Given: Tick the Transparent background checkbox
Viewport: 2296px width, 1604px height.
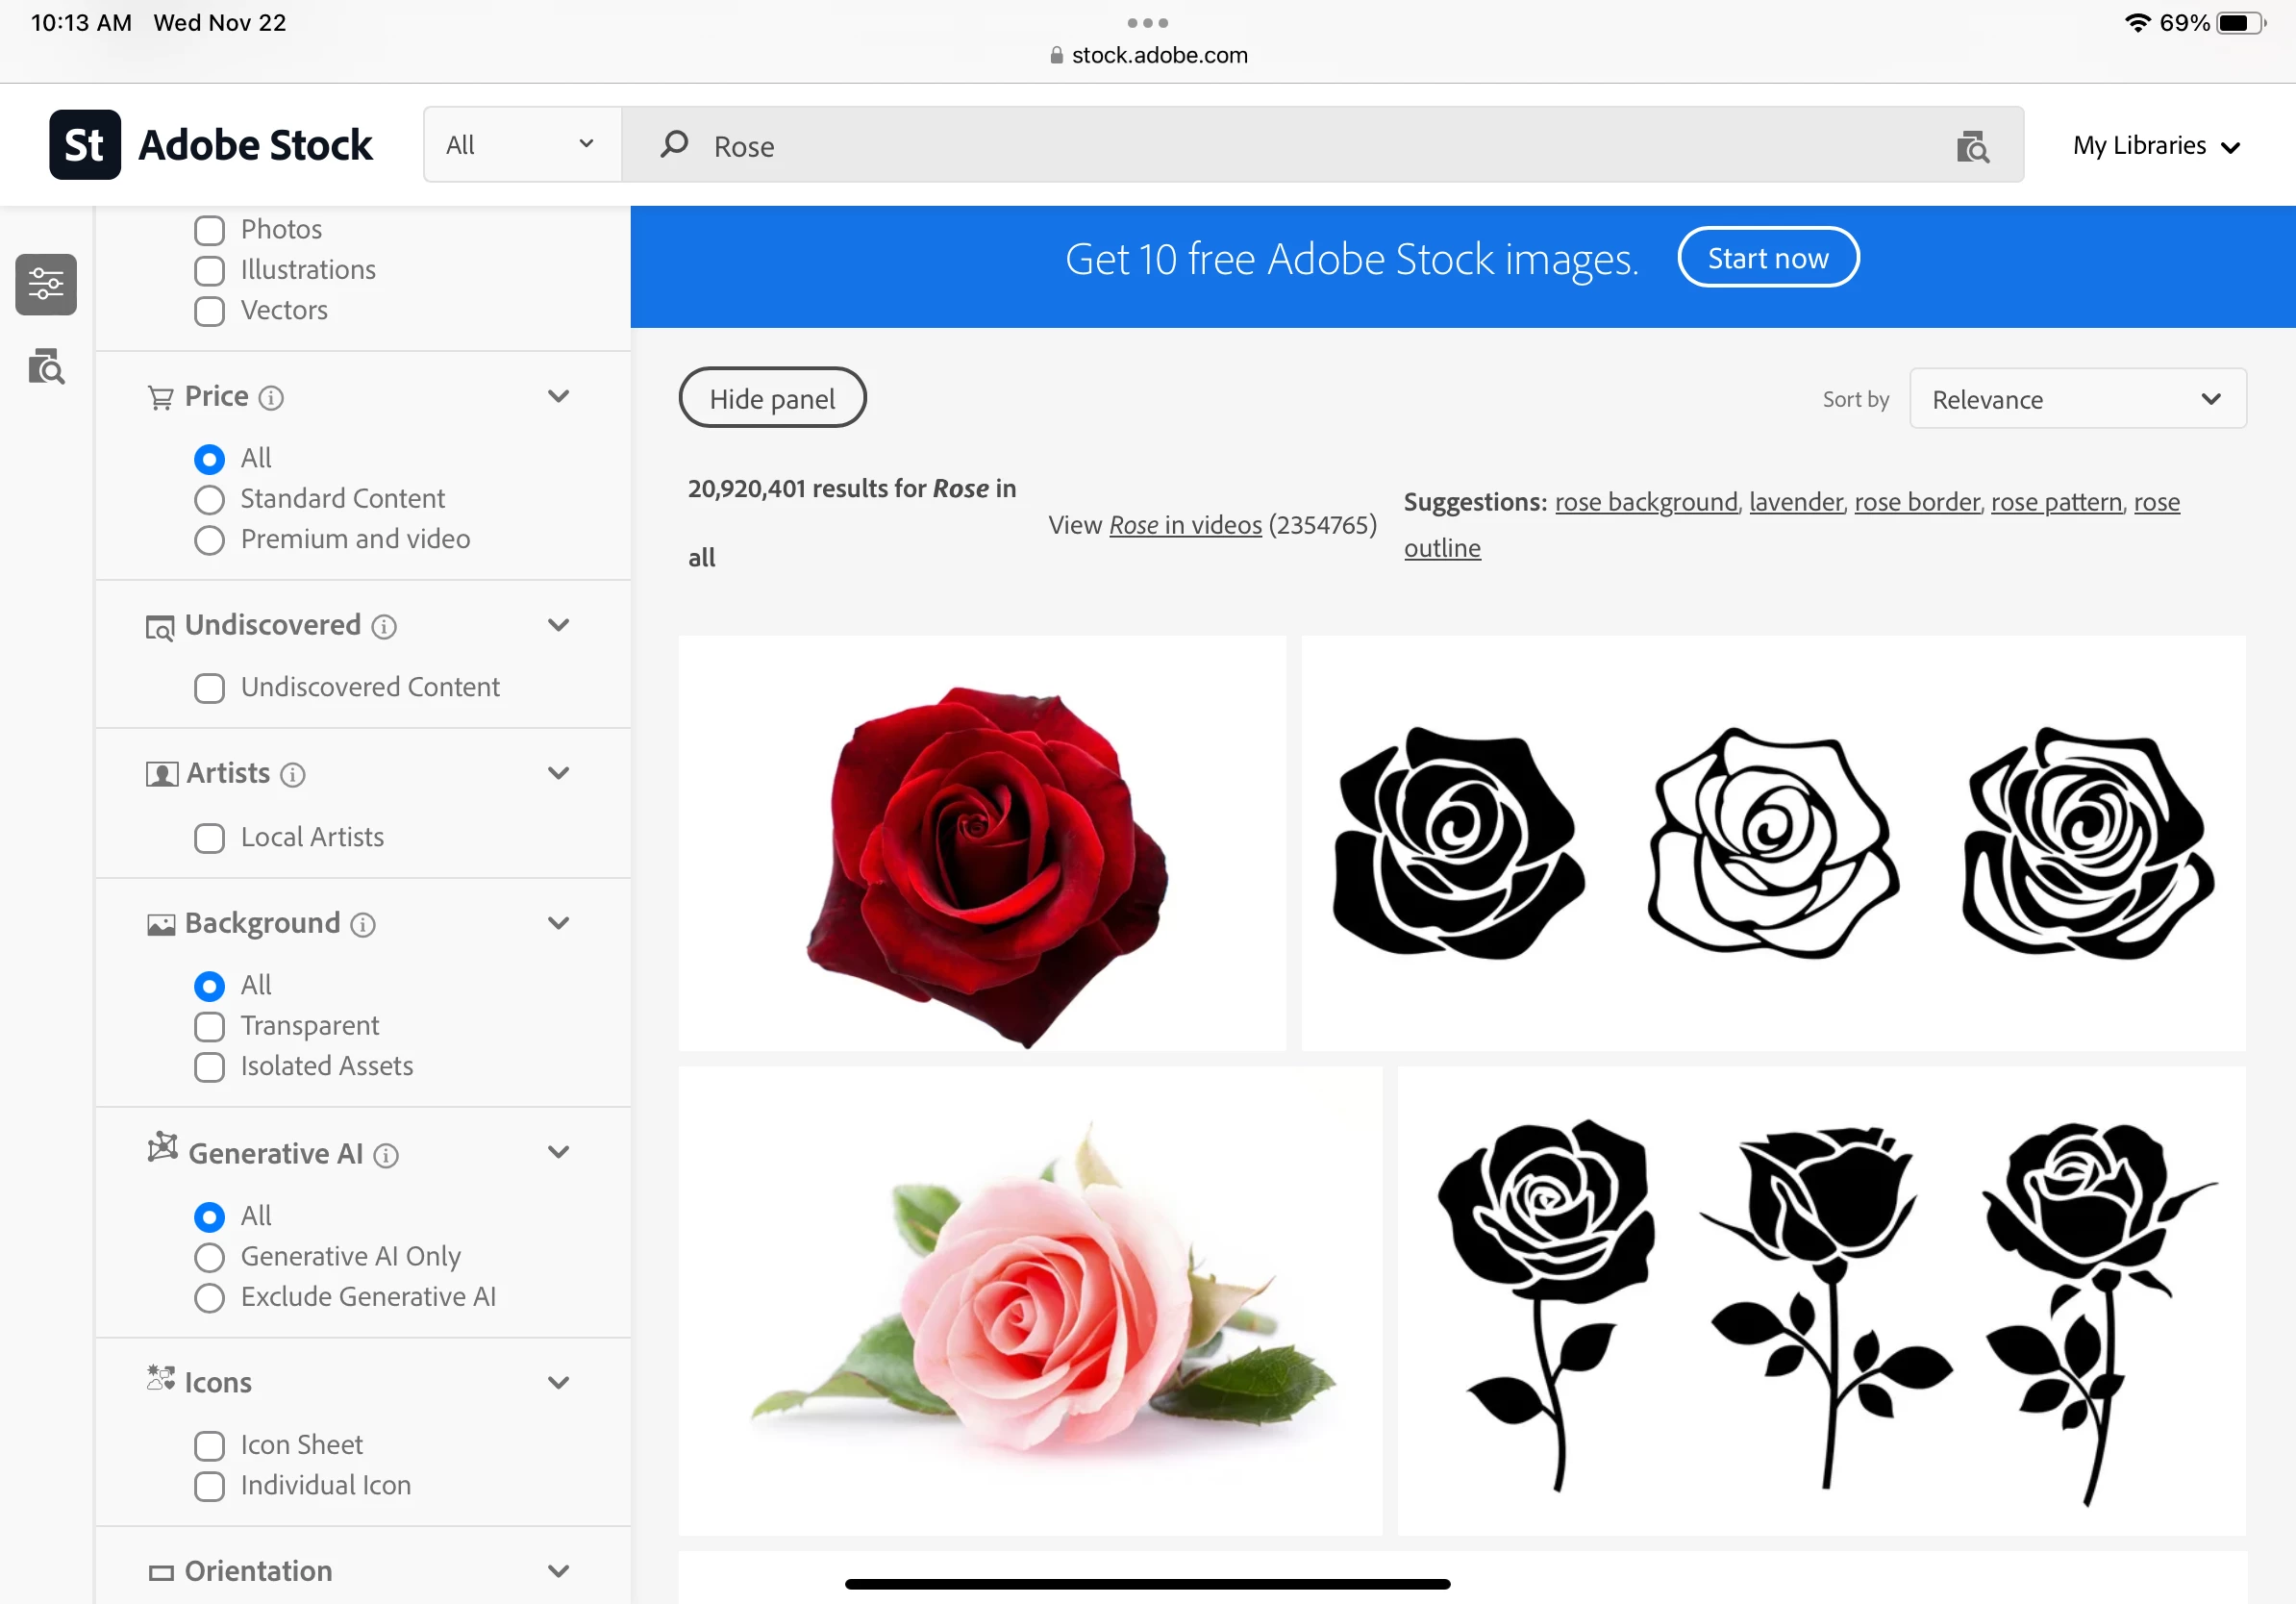Looking at the screenshot, I should click(209, 1027).
